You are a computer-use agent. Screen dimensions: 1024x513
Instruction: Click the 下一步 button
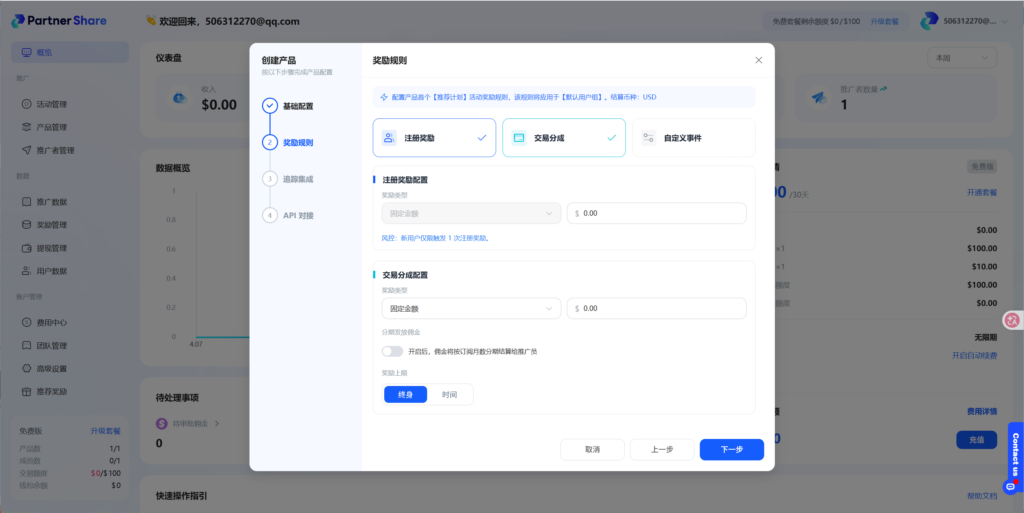point(731,450)
